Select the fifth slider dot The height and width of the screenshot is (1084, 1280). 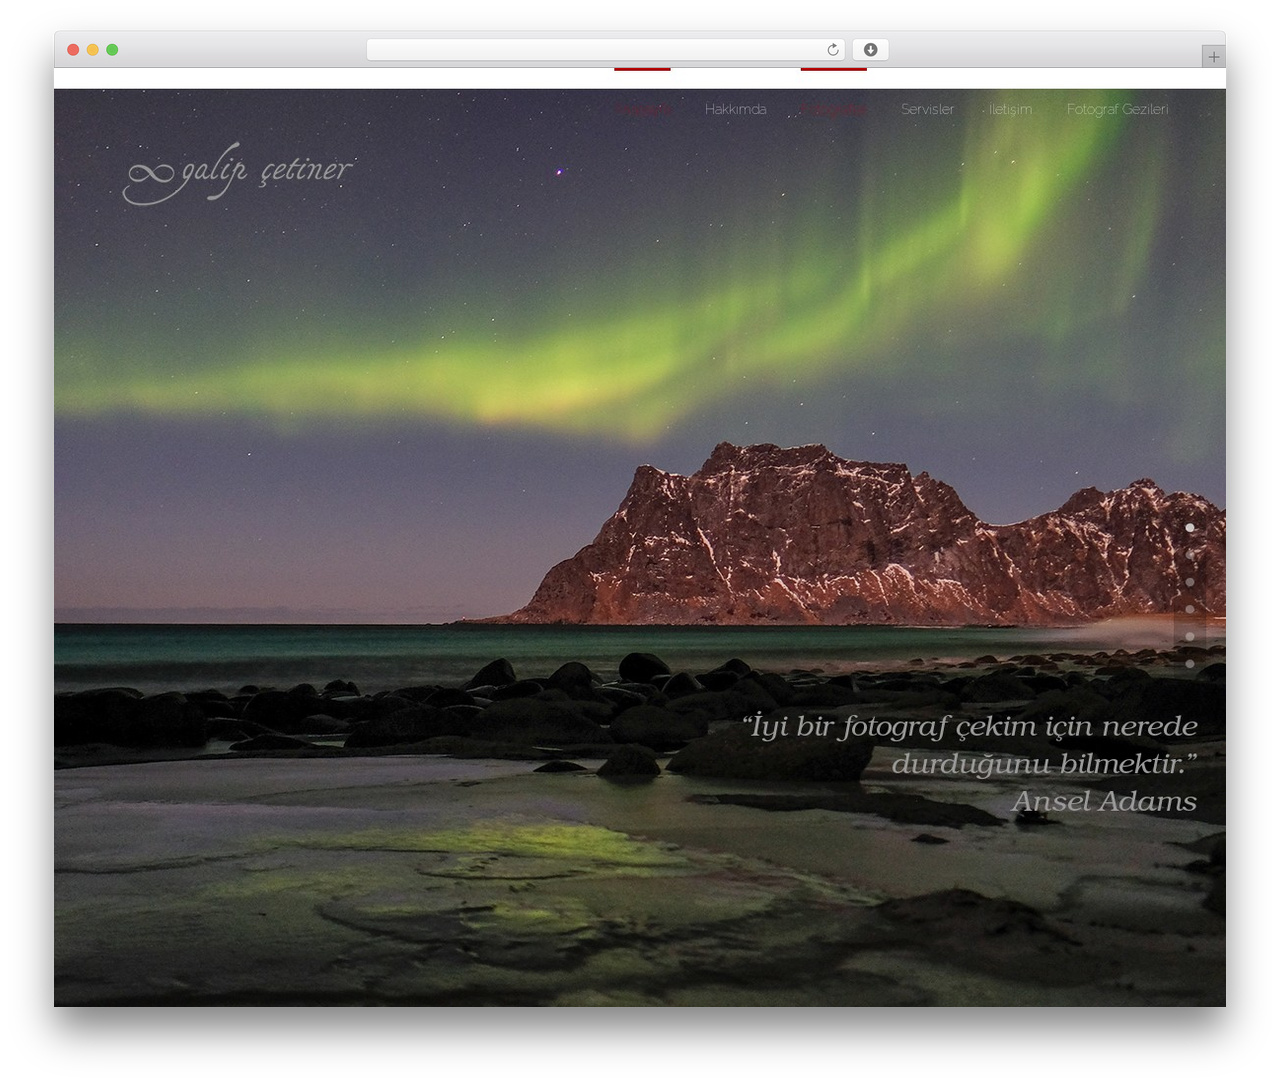1190,636
